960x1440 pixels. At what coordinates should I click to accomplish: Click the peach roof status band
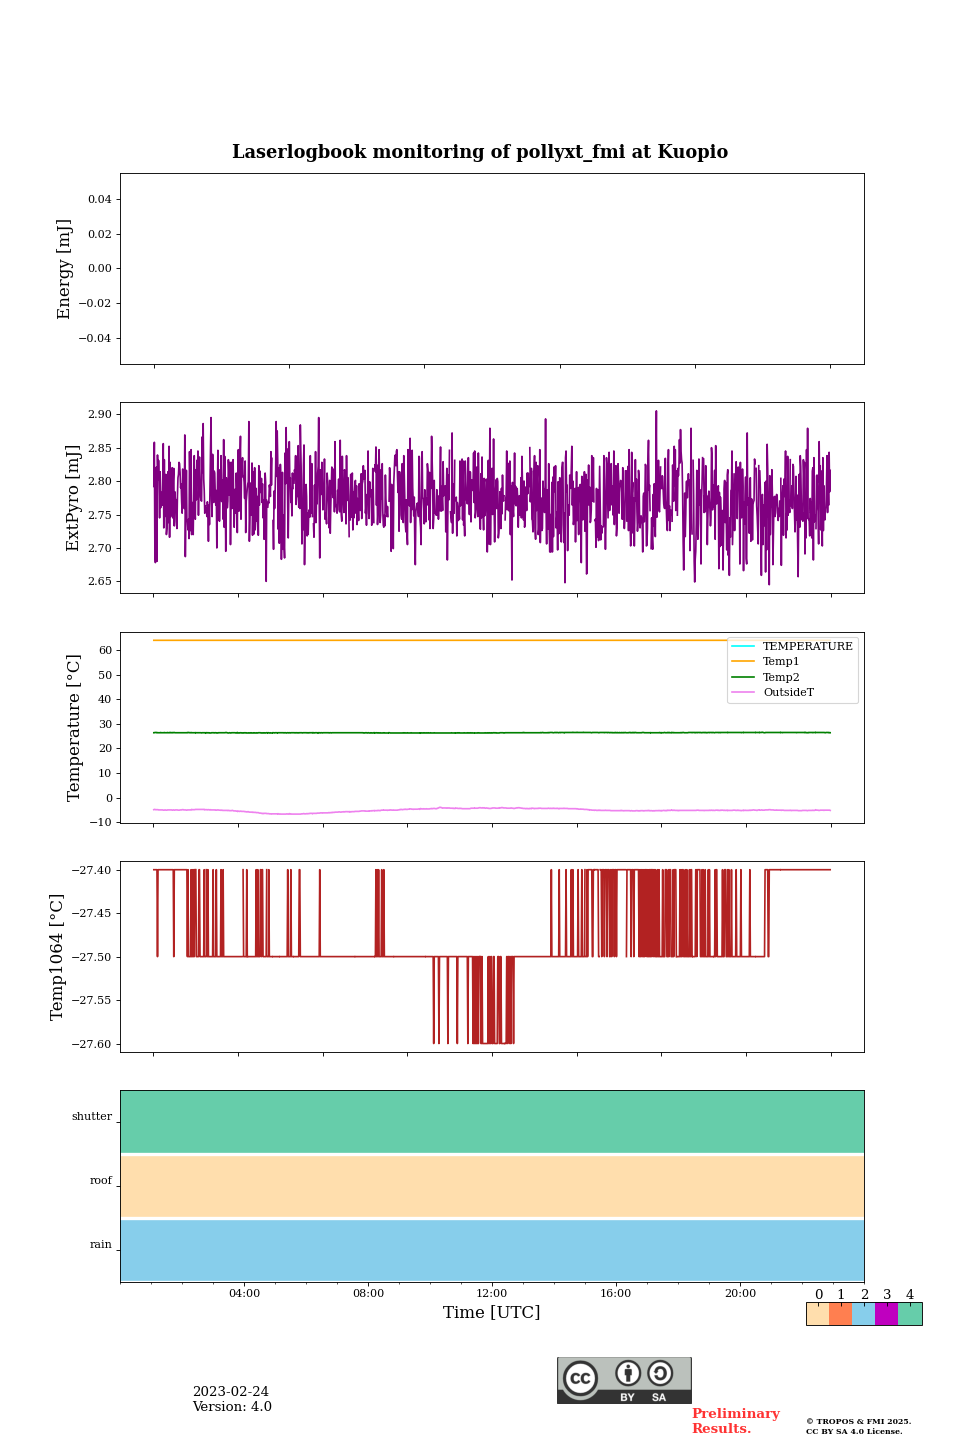(492, 1186)
